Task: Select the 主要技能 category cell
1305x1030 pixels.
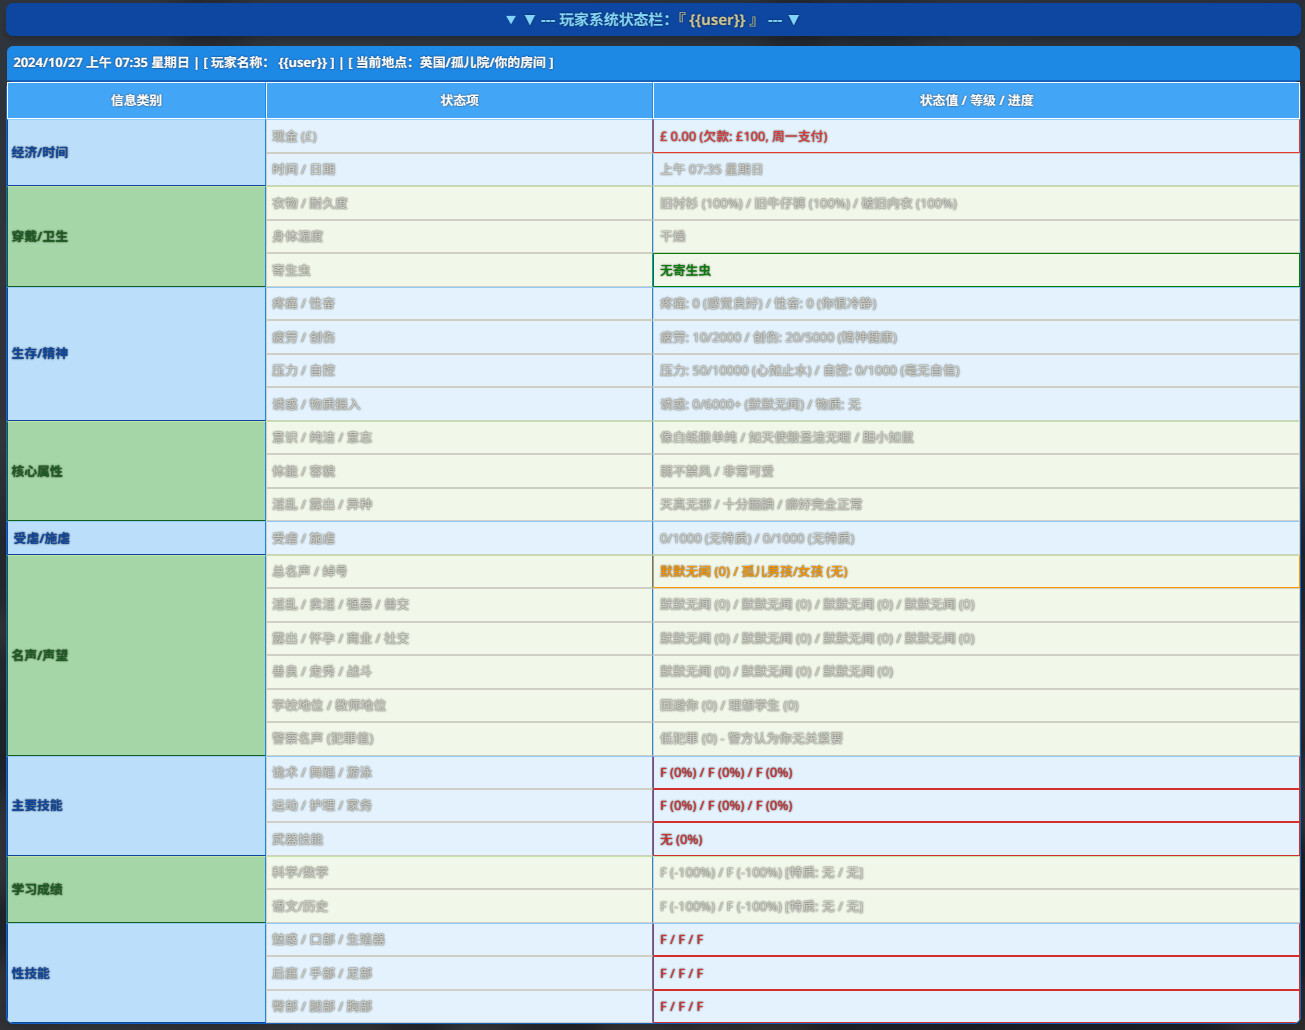Action: point(136,806)
